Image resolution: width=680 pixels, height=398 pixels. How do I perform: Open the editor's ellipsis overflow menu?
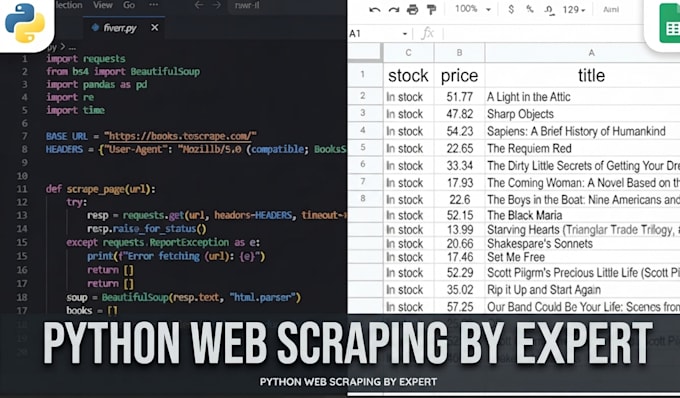[x=154, y=5]
